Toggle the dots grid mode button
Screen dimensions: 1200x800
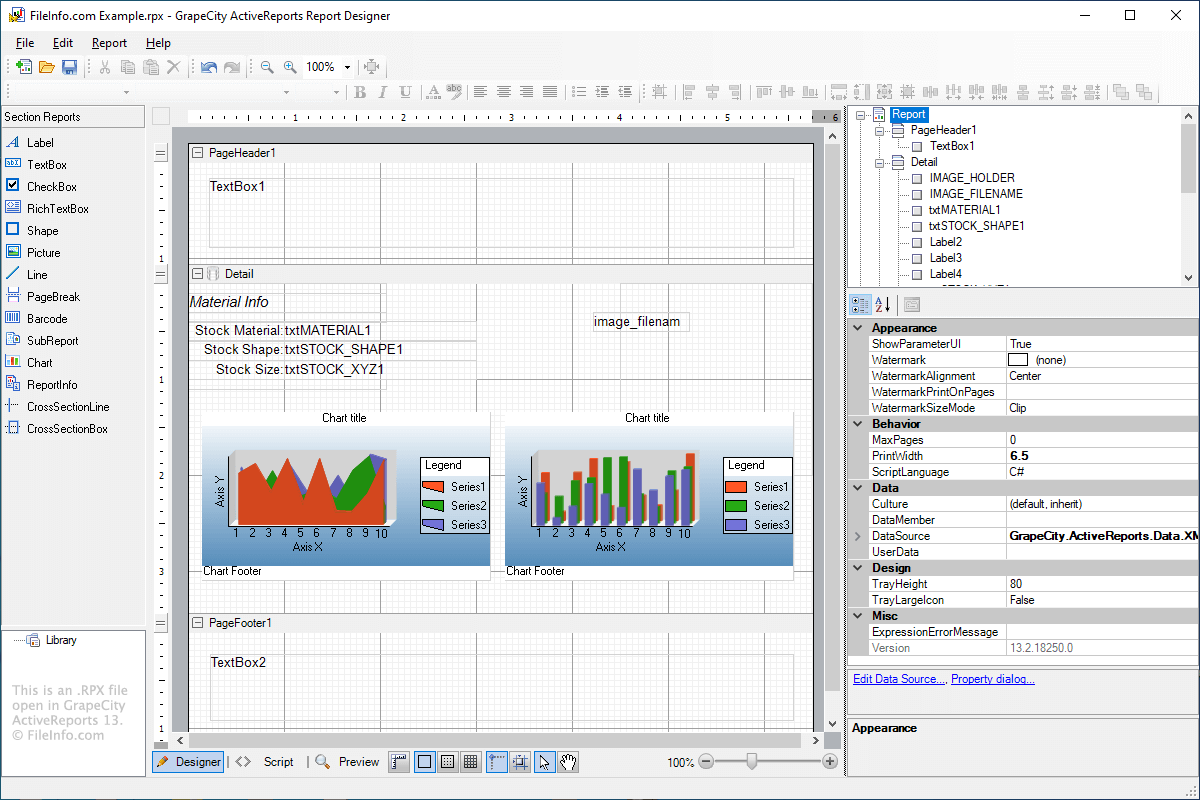448,762
